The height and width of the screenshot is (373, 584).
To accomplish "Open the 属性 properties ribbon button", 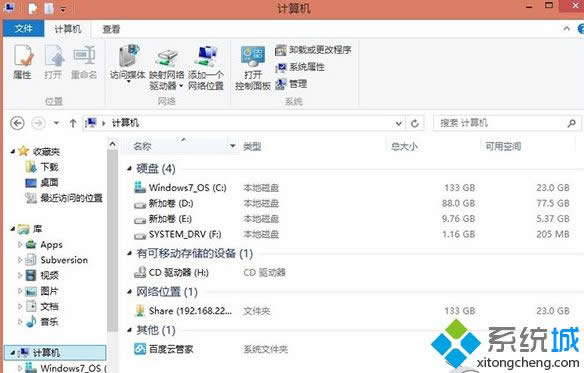I will pos(23,62).
